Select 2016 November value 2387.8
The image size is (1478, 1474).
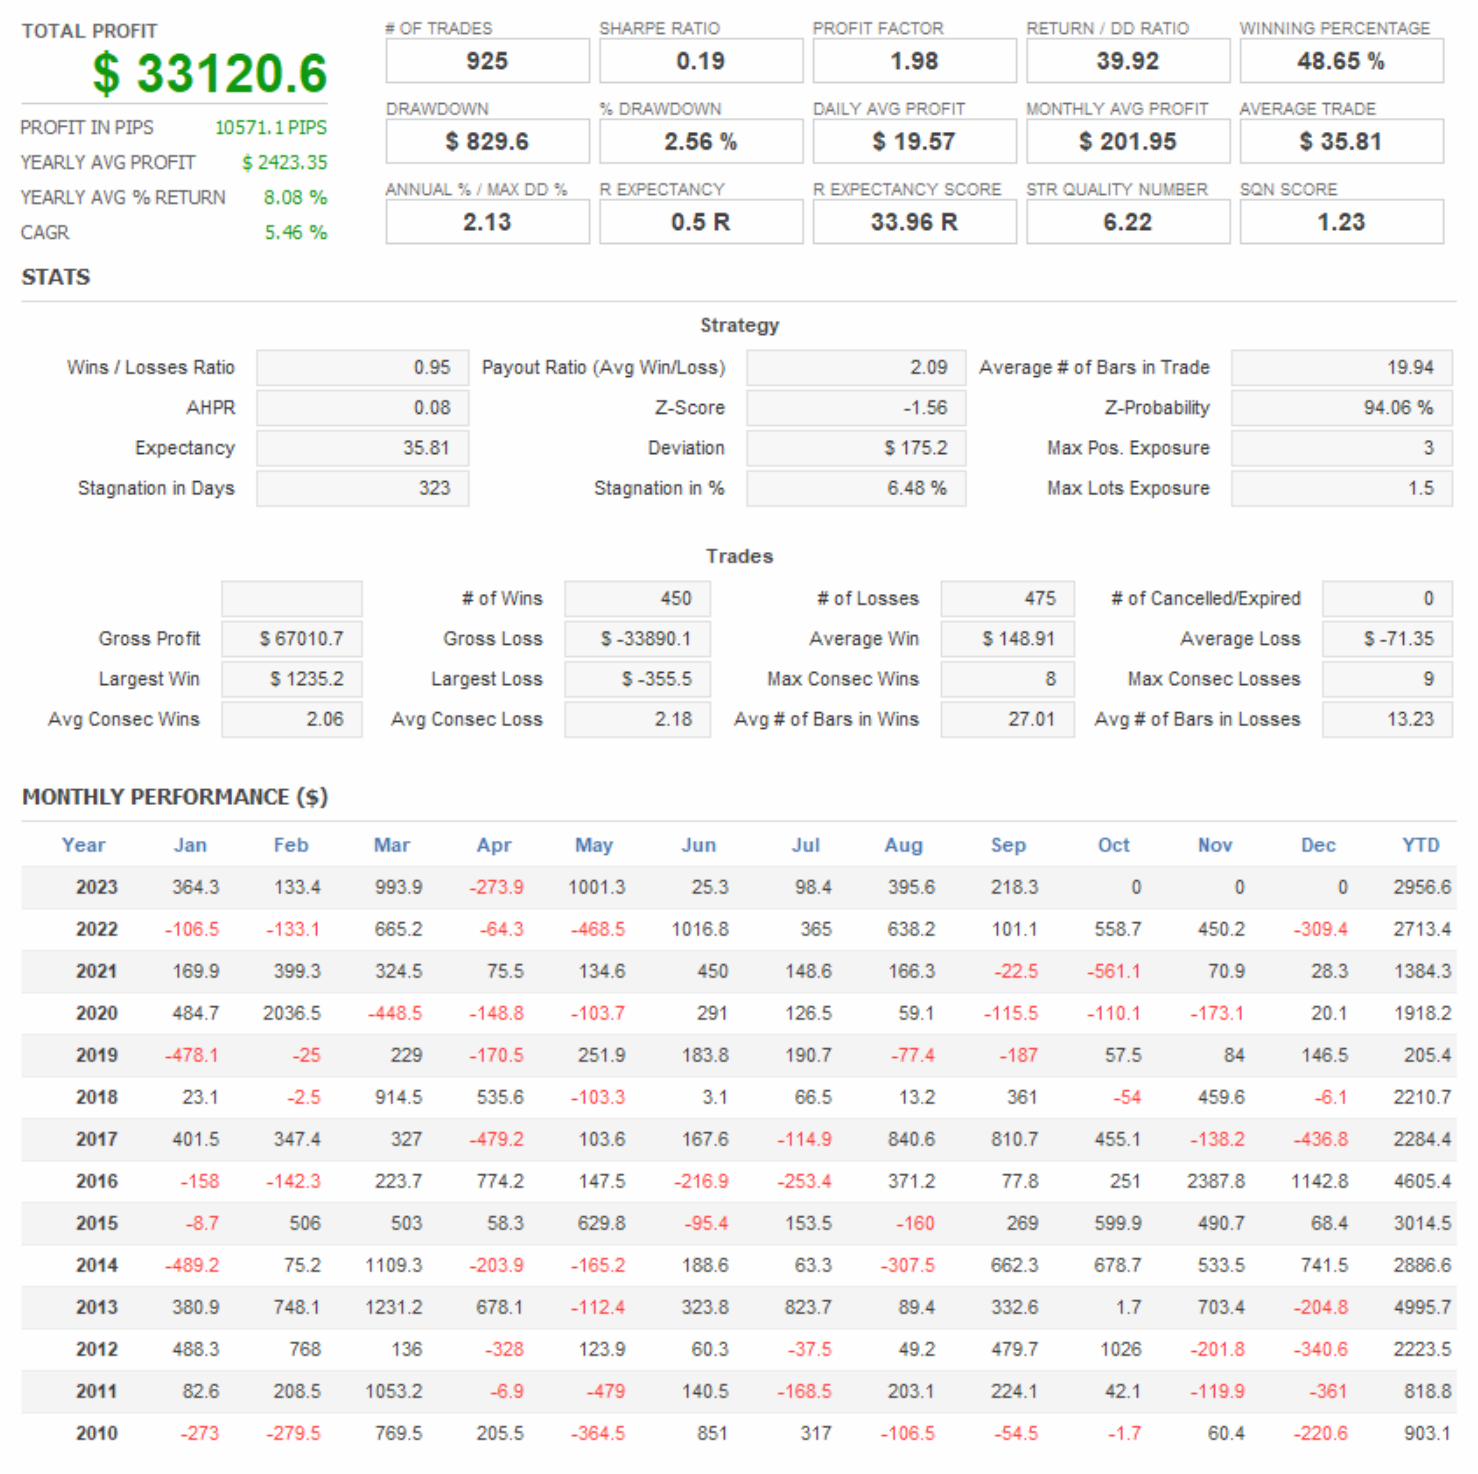click(x=1216, y=1181)
